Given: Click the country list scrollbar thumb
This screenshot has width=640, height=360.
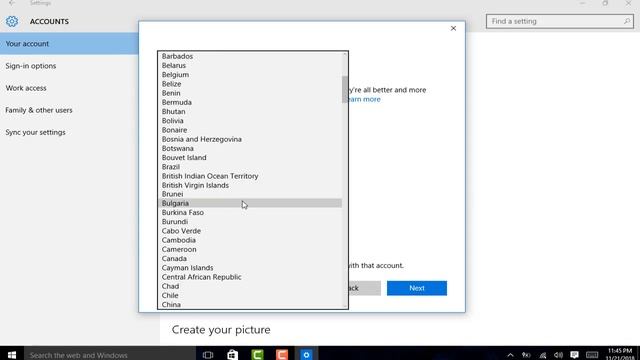Looking at the screenshot, I should pyautogui.click(x=345, y=89).
